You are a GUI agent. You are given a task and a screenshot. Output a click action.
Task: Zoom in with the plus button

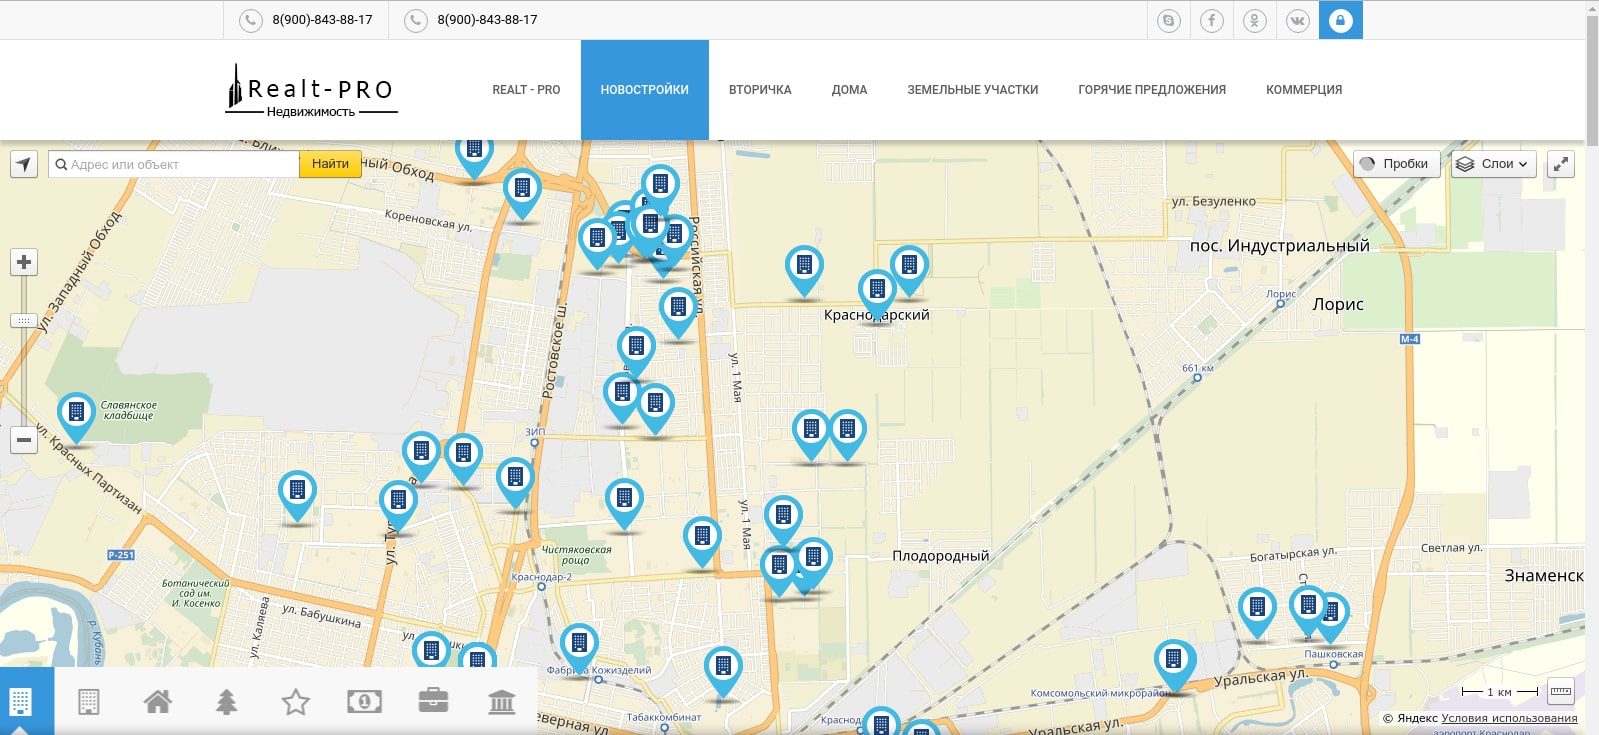pyautogui.click(x=24, y=262)
